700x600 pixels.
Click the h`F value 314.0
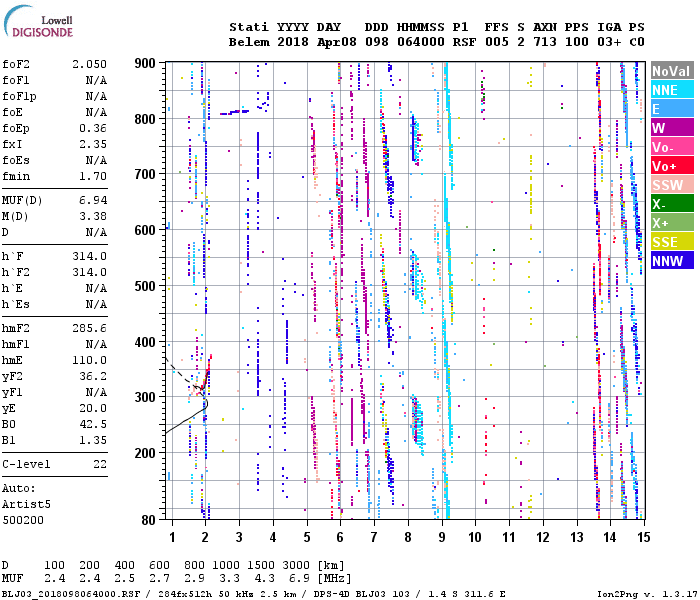point(89,256)
